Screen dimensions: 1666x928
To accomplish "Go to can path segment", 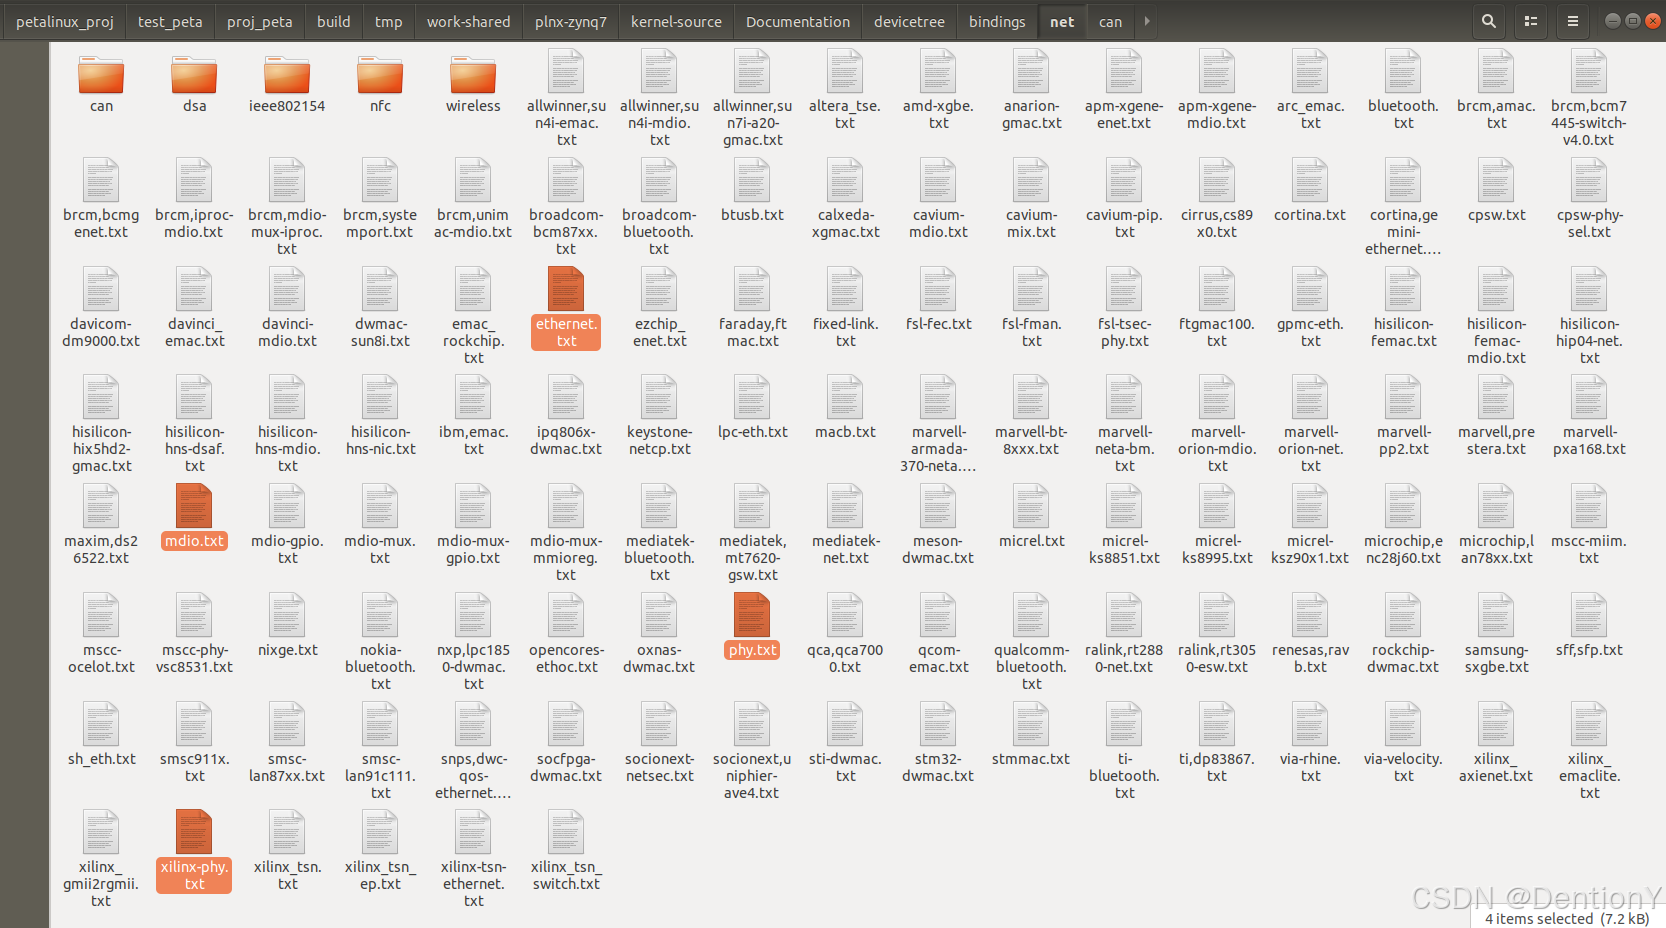I will tap(1110, 21).
